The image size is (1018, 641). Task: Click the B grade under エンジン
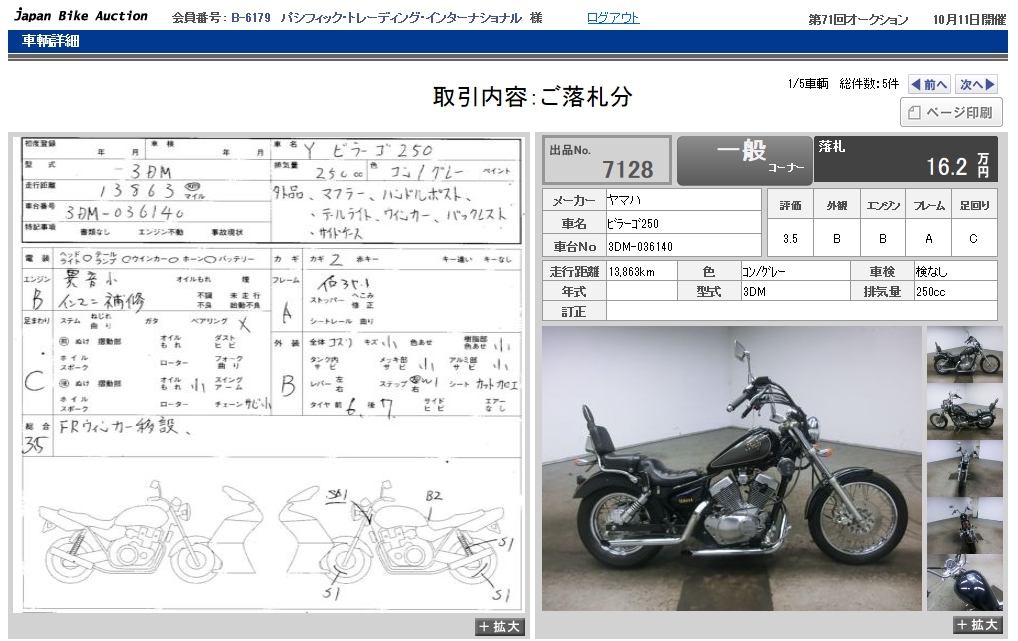(x=883, y=238)
